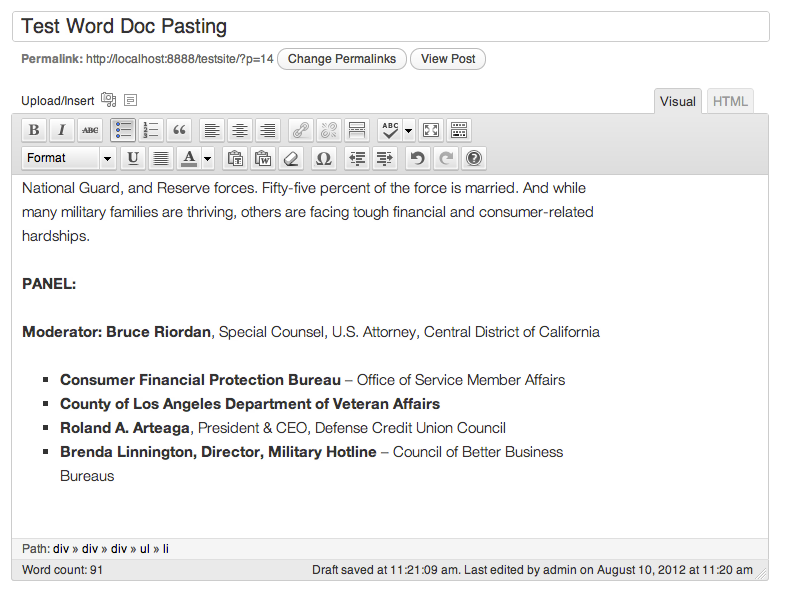Click the Change Permalinks button

point(342,59)
